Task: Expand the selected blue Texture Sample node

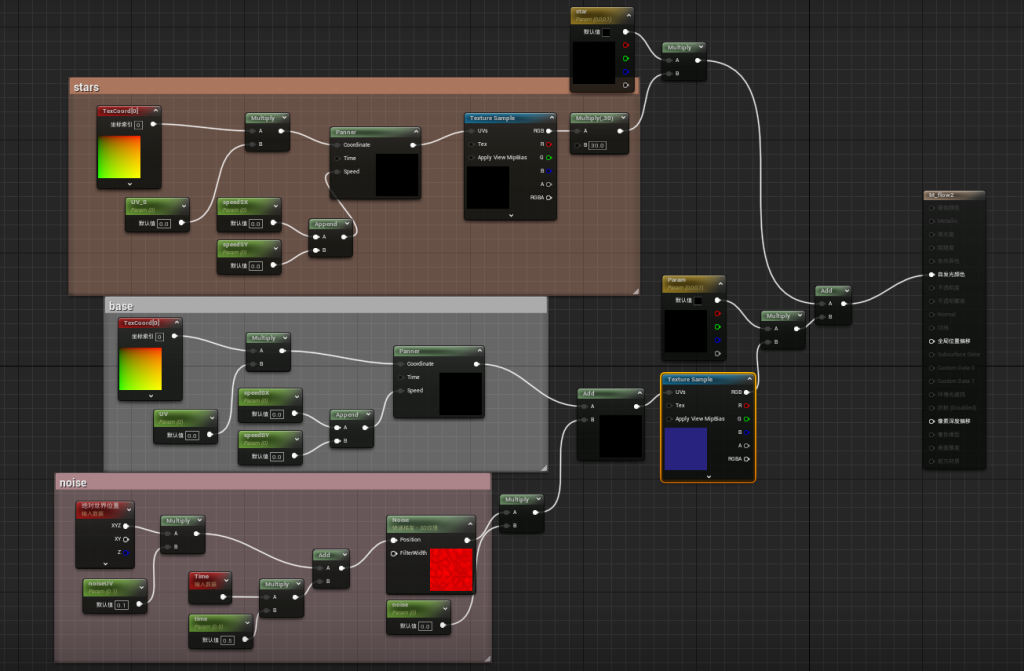Action: 708,477
